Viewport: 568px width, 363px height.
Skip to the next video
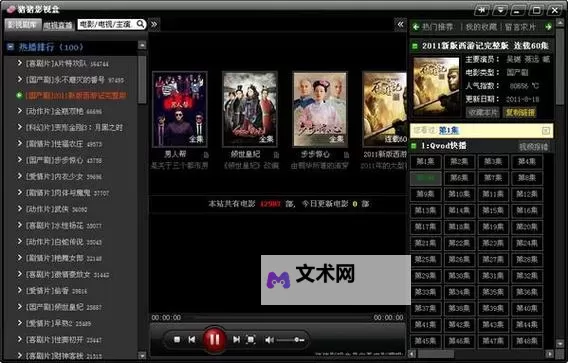236,339
